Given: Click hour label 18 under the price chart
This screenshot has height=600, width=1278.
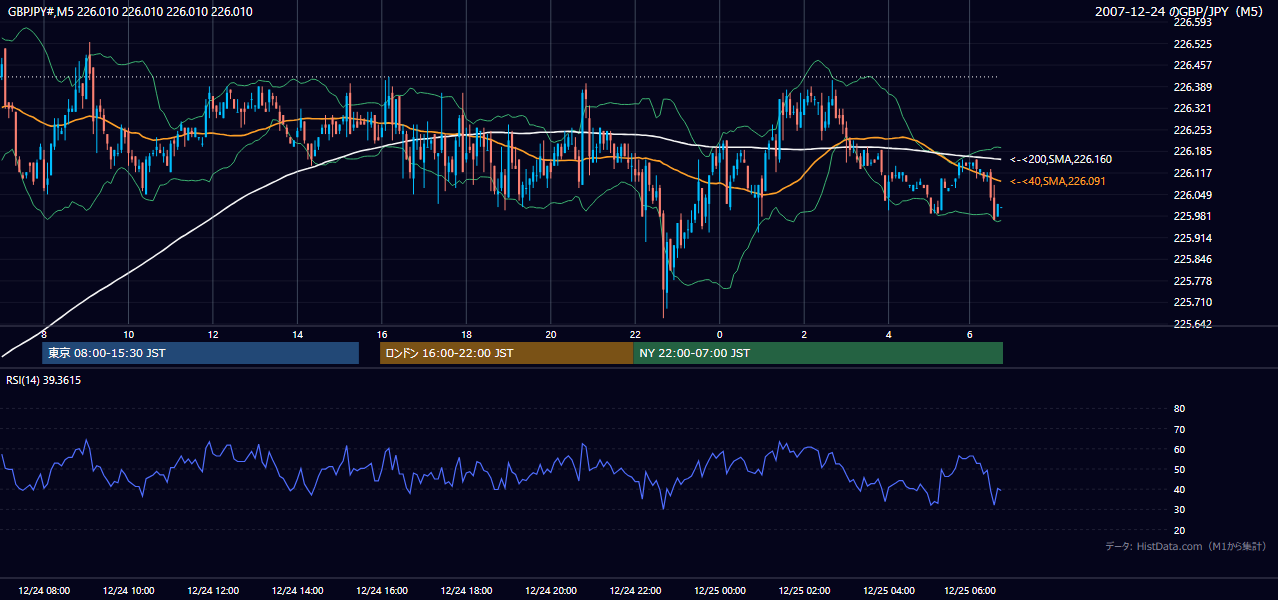Looking at the screenshot, I should click(x=466, y=334).
